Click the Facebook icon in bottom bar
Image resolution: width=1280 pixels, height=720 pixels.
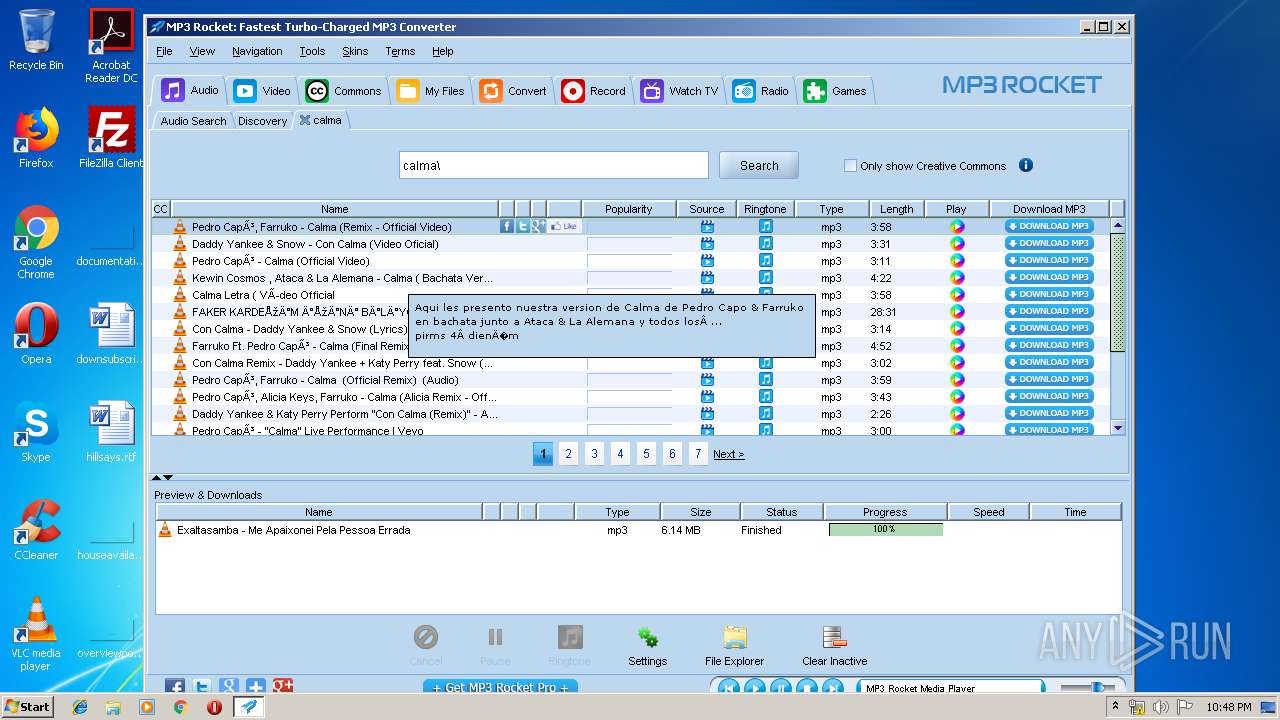pos(175,687)
